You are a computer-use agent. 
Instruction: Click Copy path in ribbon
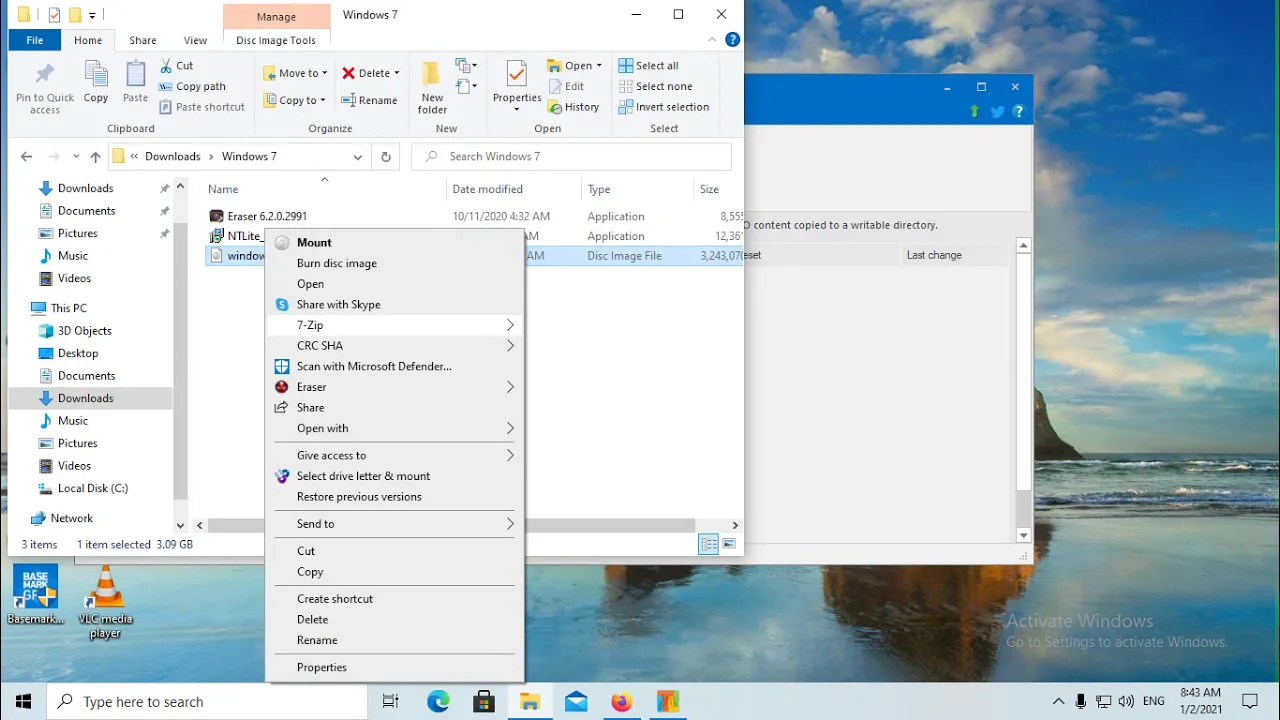click(193, 86)
